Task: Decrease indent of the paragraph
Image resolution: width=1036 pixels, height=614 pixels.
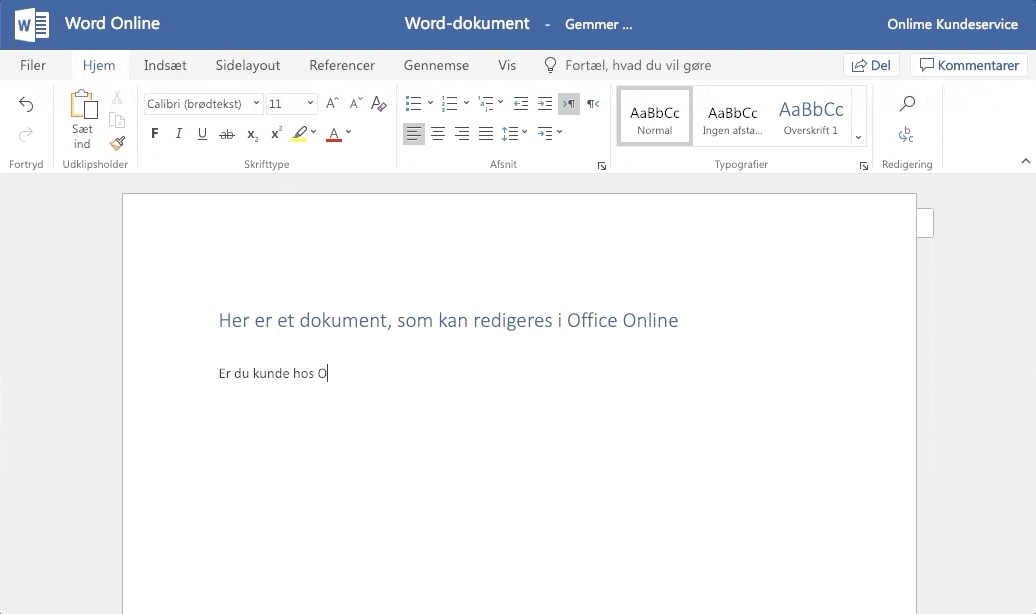Action: 521,103
